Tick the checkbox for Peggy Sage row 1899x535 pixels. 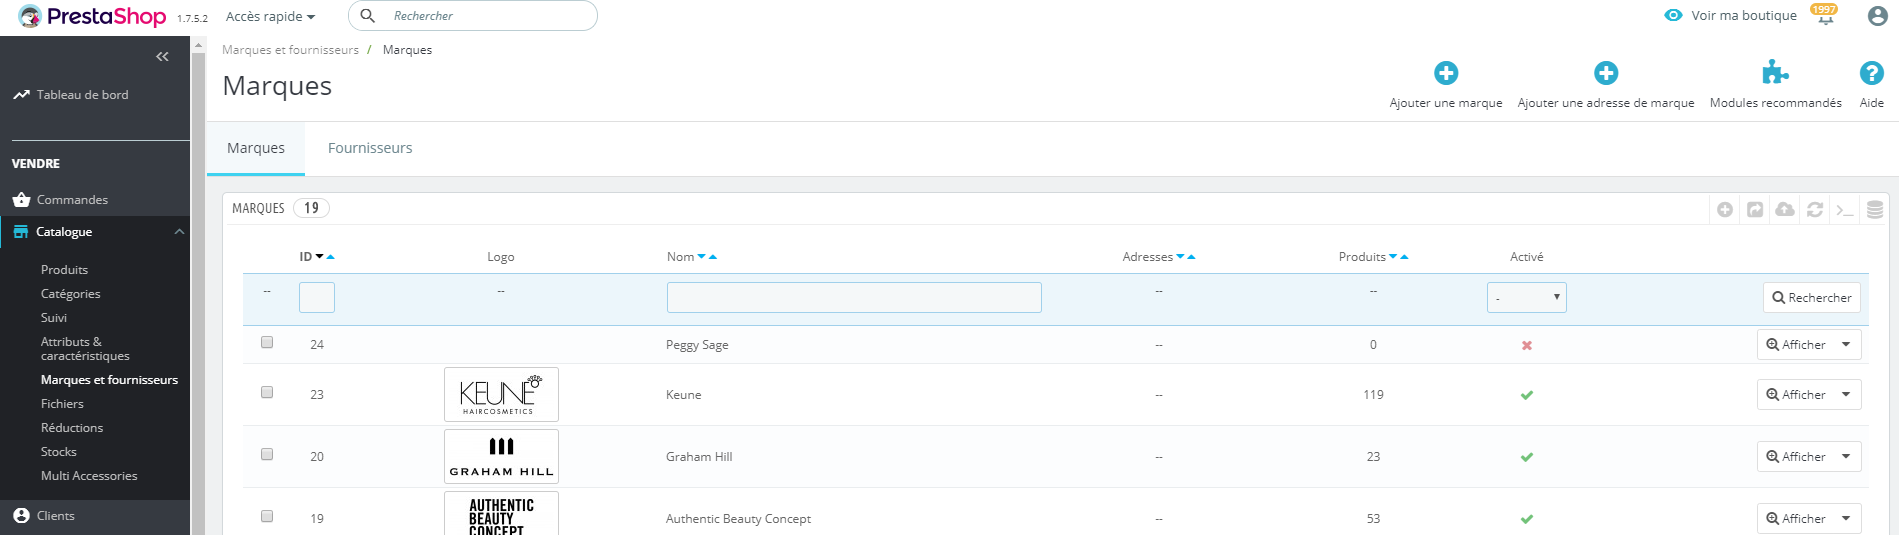(x=267, y=342)
